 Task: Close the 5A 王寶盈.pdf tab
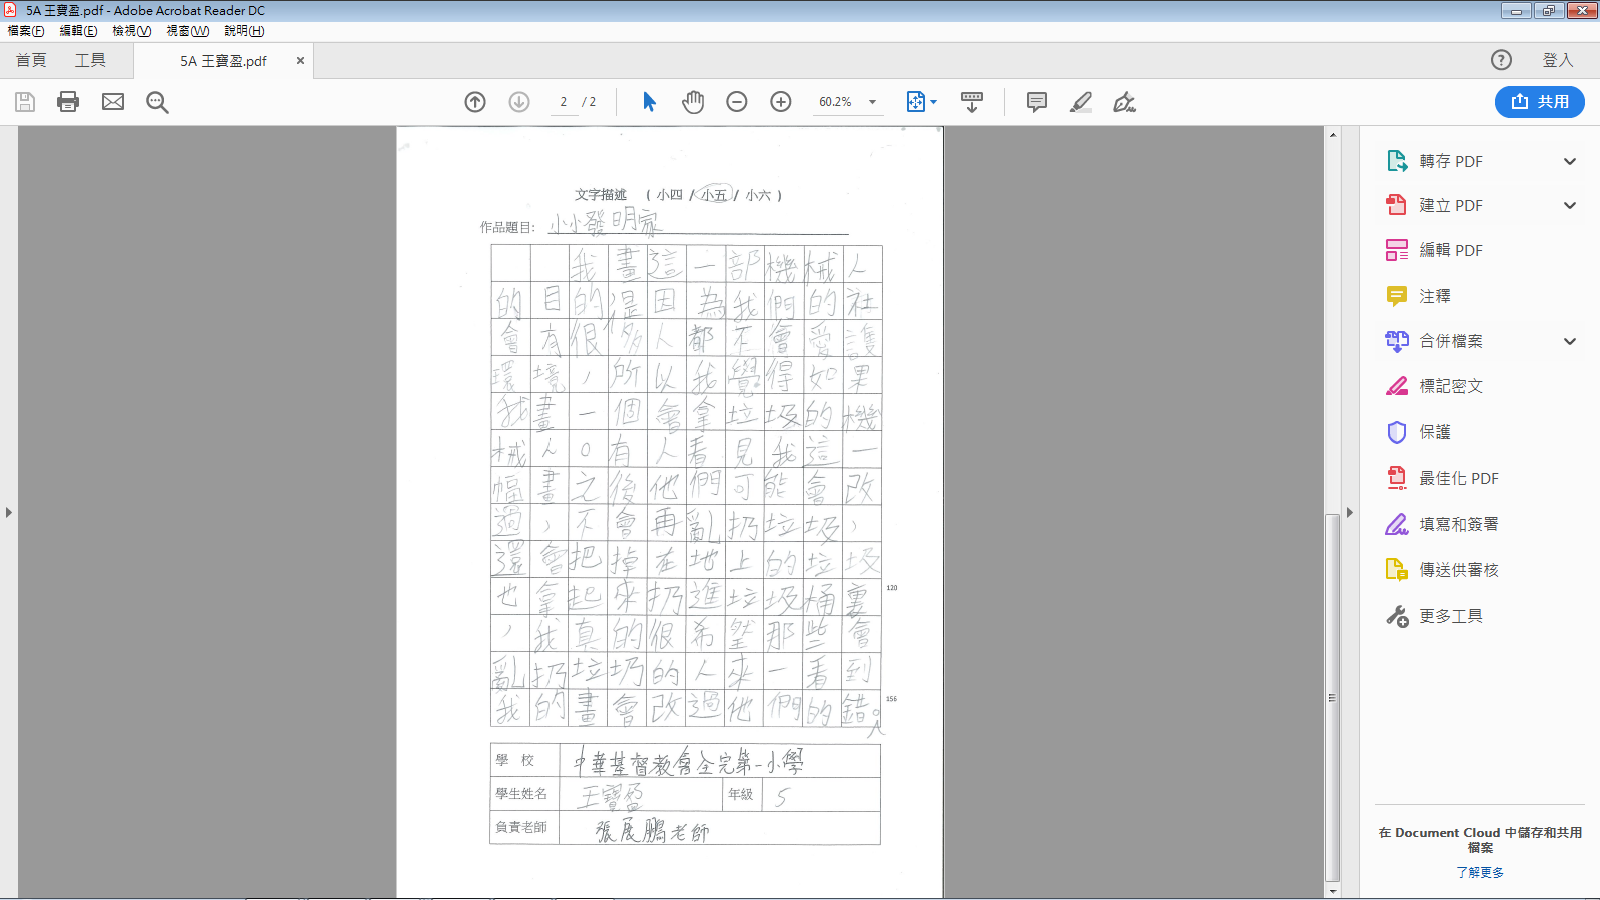(x=300, y=61)
